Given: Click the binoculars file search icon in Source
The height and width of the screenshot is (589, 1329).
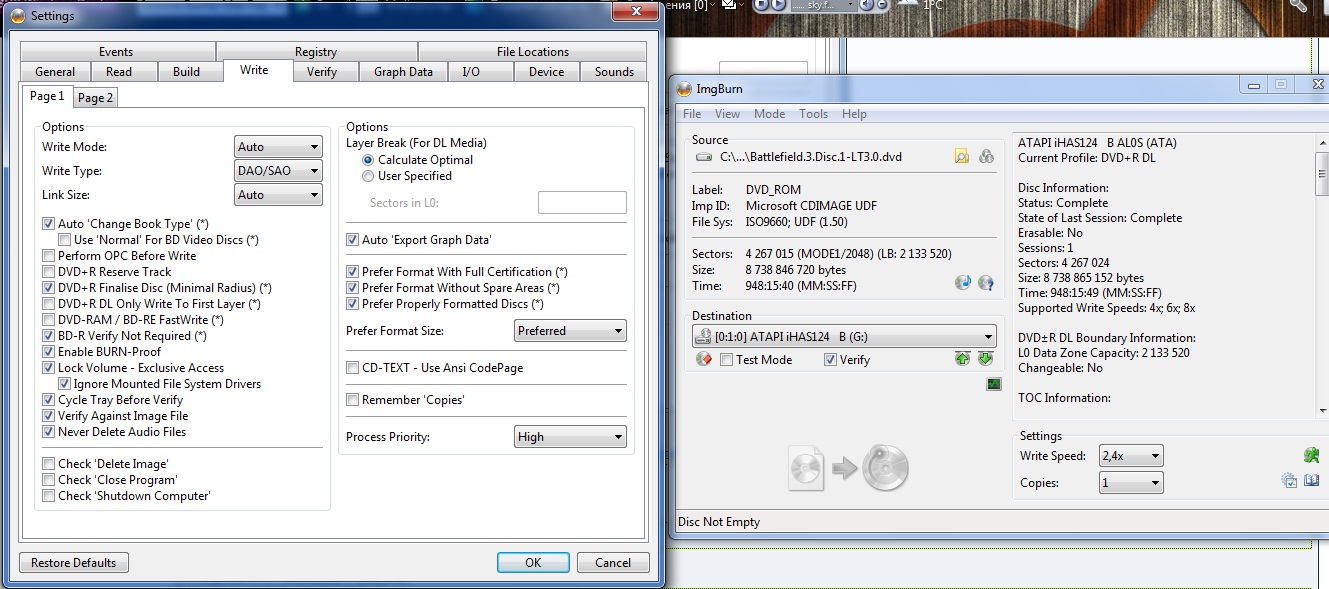Looking at the screenshot, I should [x=986, y=156].
